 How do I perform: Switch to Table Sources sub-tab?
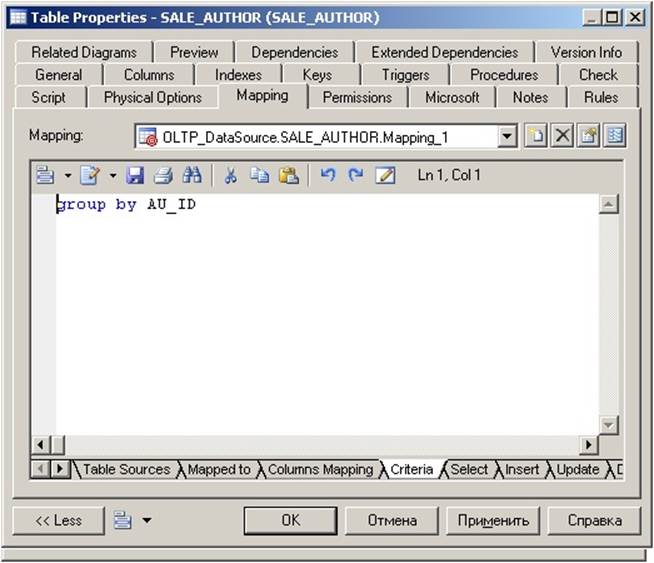(126, 470)
